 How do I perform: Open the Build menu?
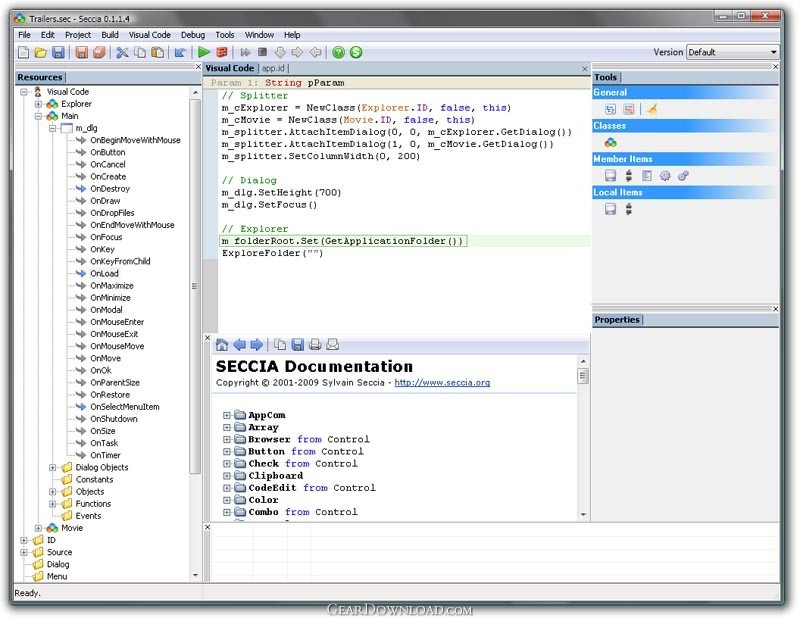click(110, 35)
